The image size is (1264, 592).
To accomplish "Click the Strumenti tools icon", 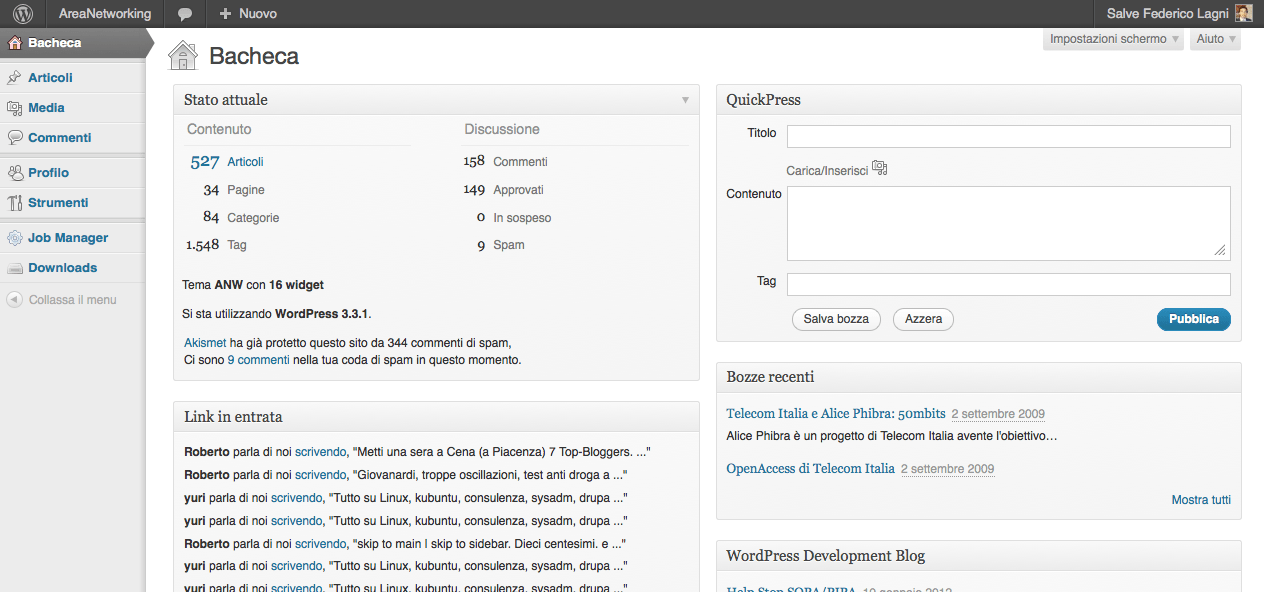I will [15, 202].
